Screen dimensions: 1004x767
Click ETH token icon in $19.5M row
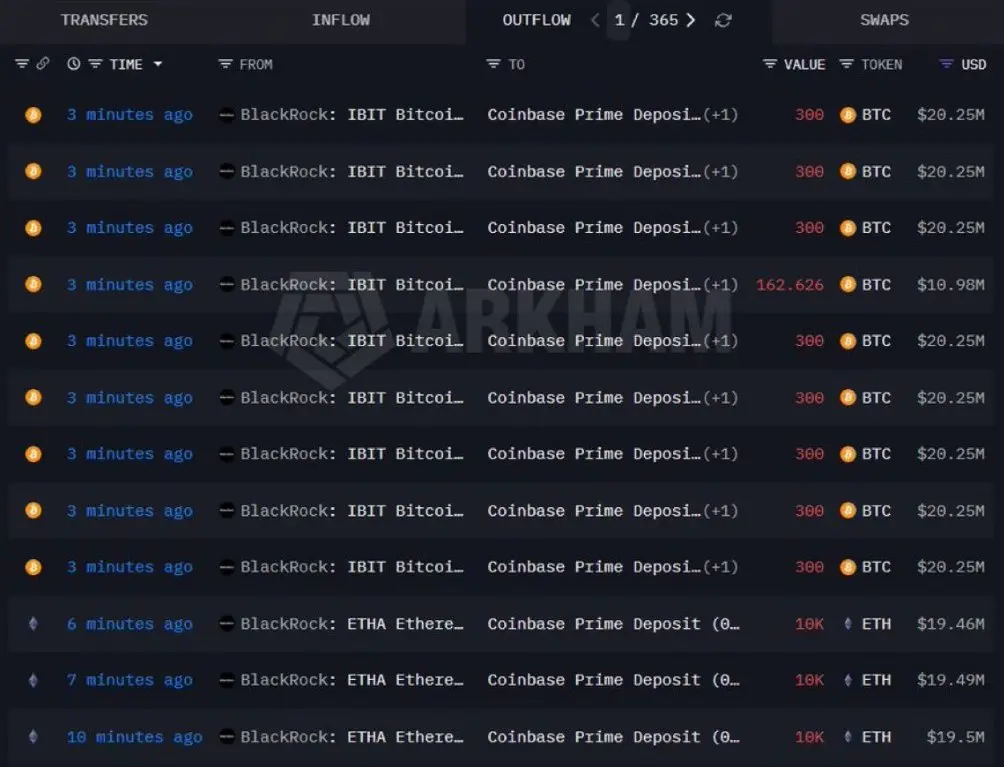(x=848, y=737)
